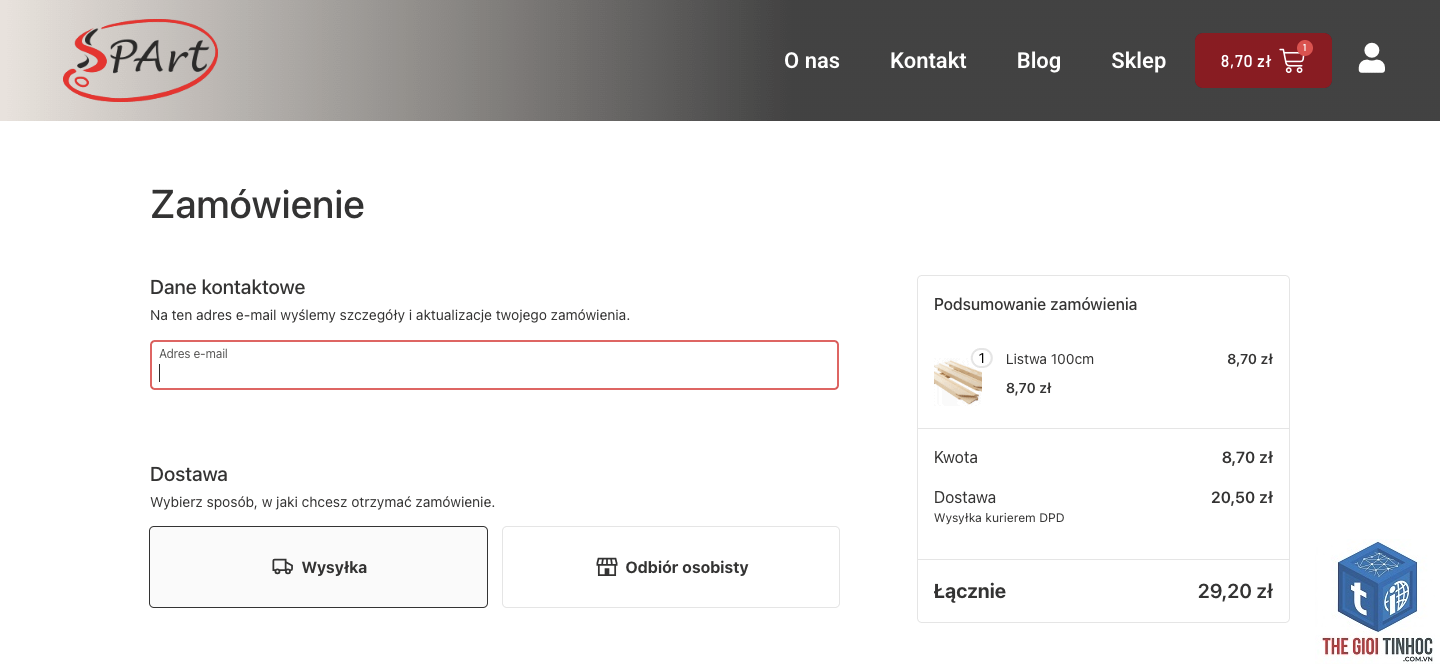Screen dimensions: 1440x664
Task: Focus the Adres e-mail field
Action: (x=494, y=365)
